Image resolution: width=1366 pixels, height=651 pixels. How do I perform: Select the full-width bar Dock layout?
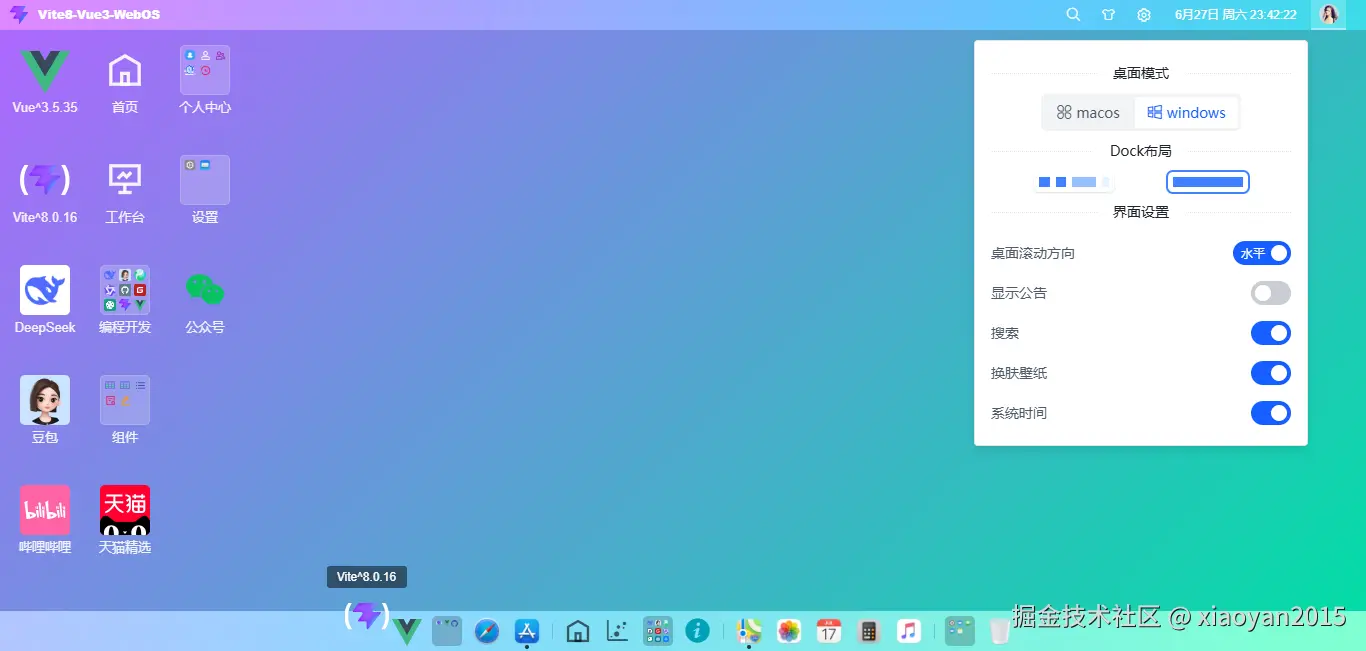pos(1208,182)
